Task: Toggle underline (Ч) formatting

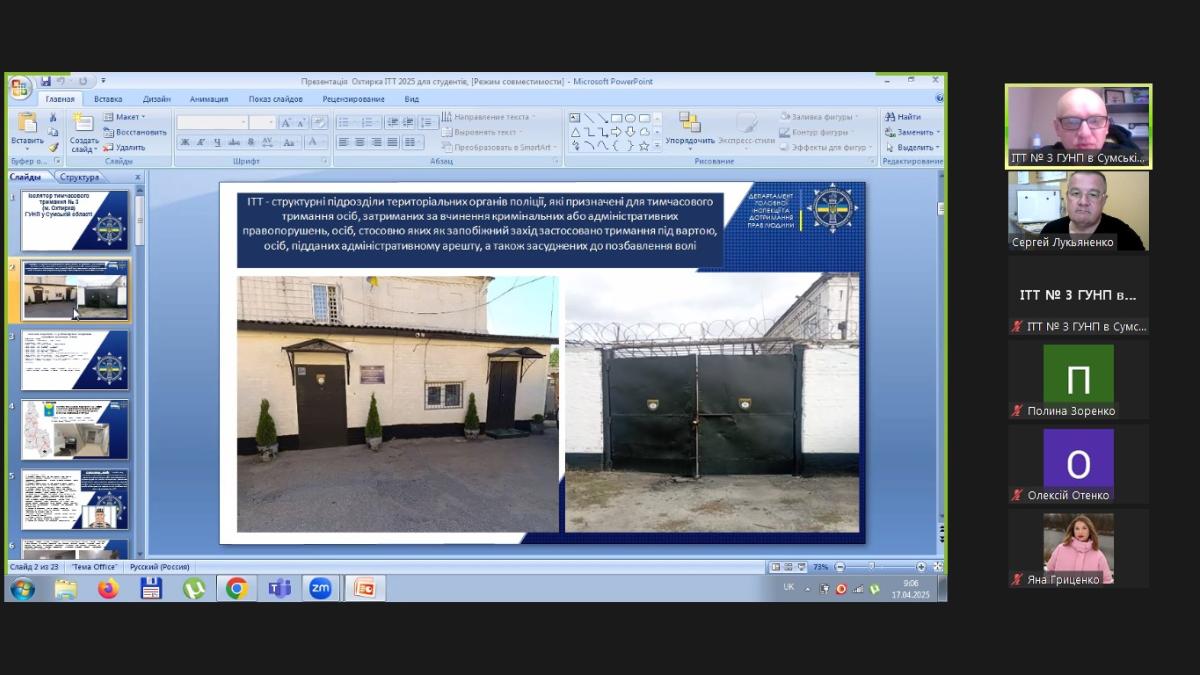Action: (x=217, y=143)
